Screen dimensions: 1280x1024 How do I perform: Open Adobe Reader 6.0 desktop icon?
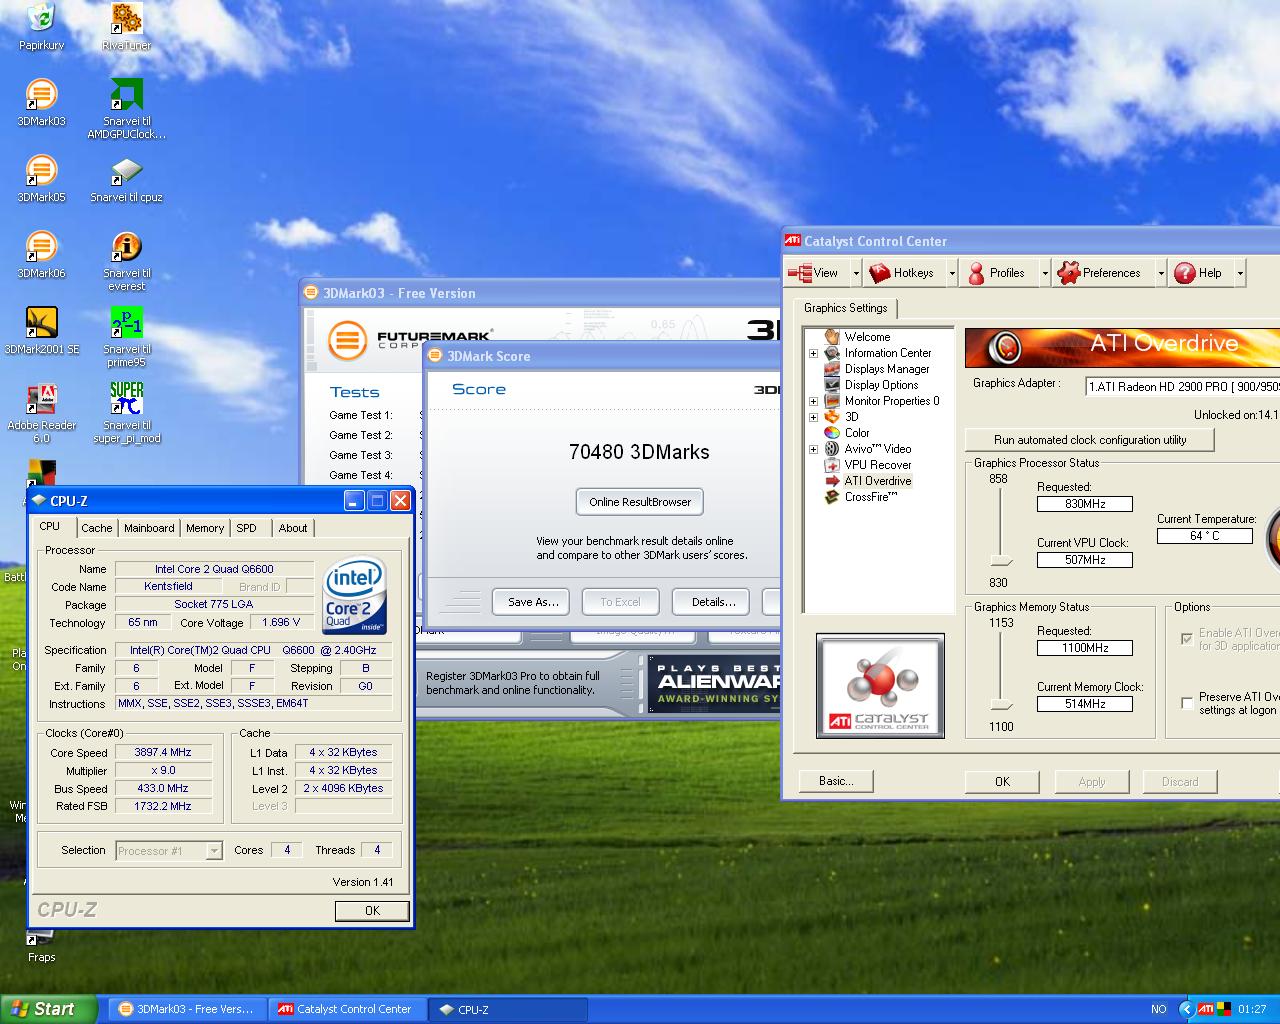point(41,413)
